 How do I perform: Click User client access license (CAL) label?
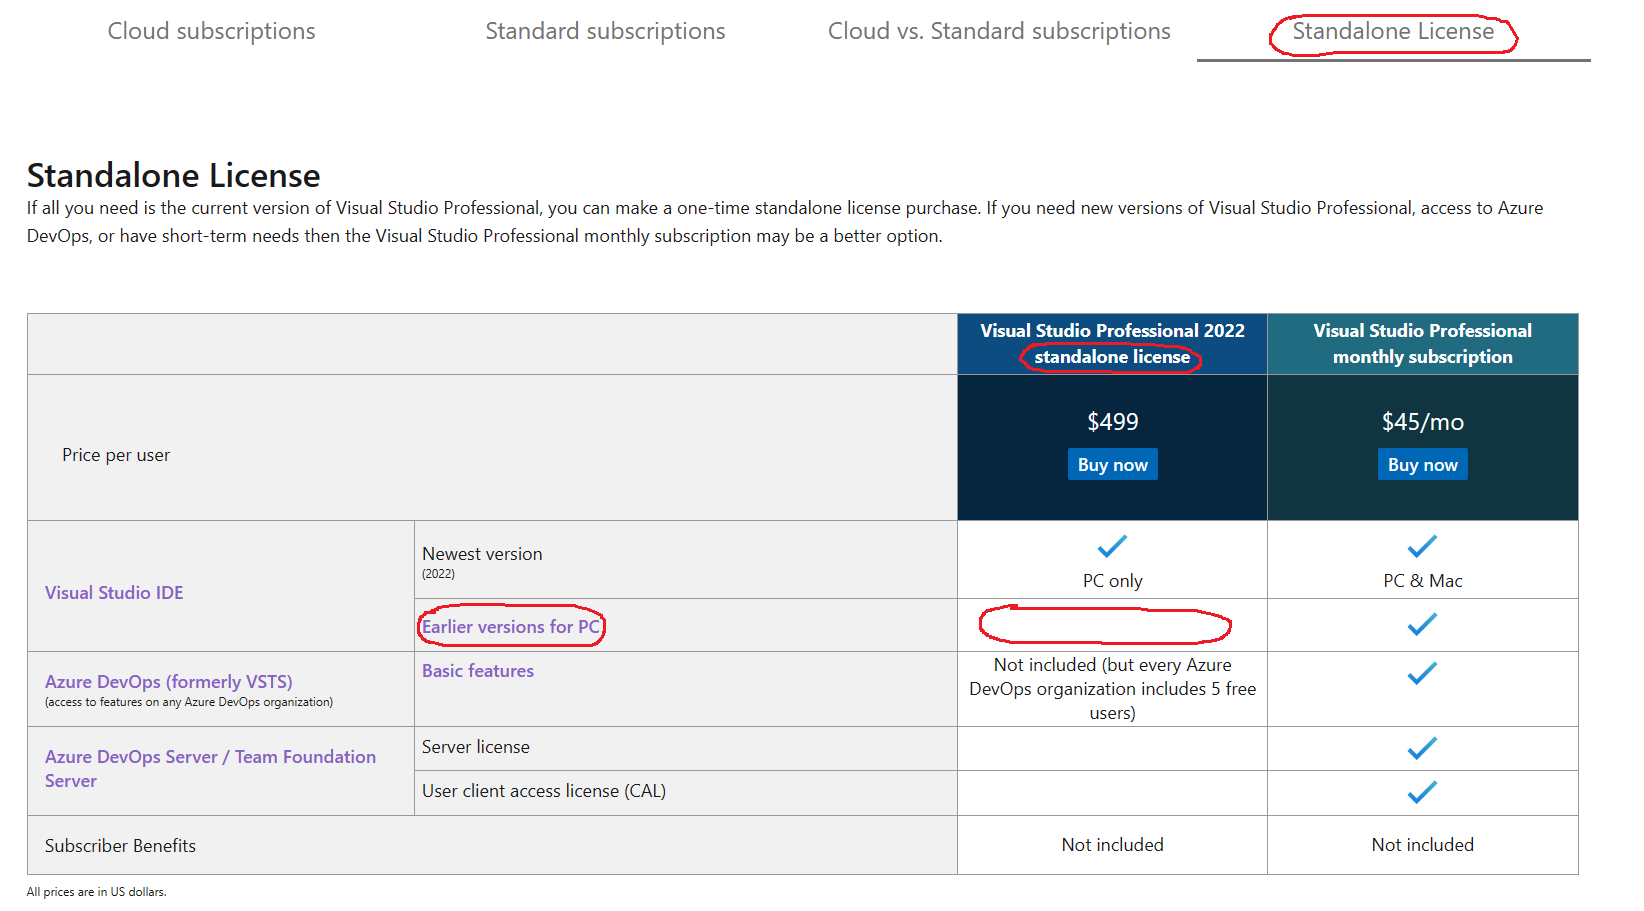click(x=543, y=791)
